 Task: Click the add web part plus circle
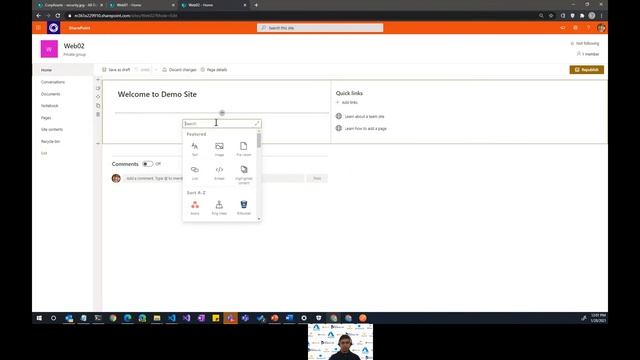[222, 113]
